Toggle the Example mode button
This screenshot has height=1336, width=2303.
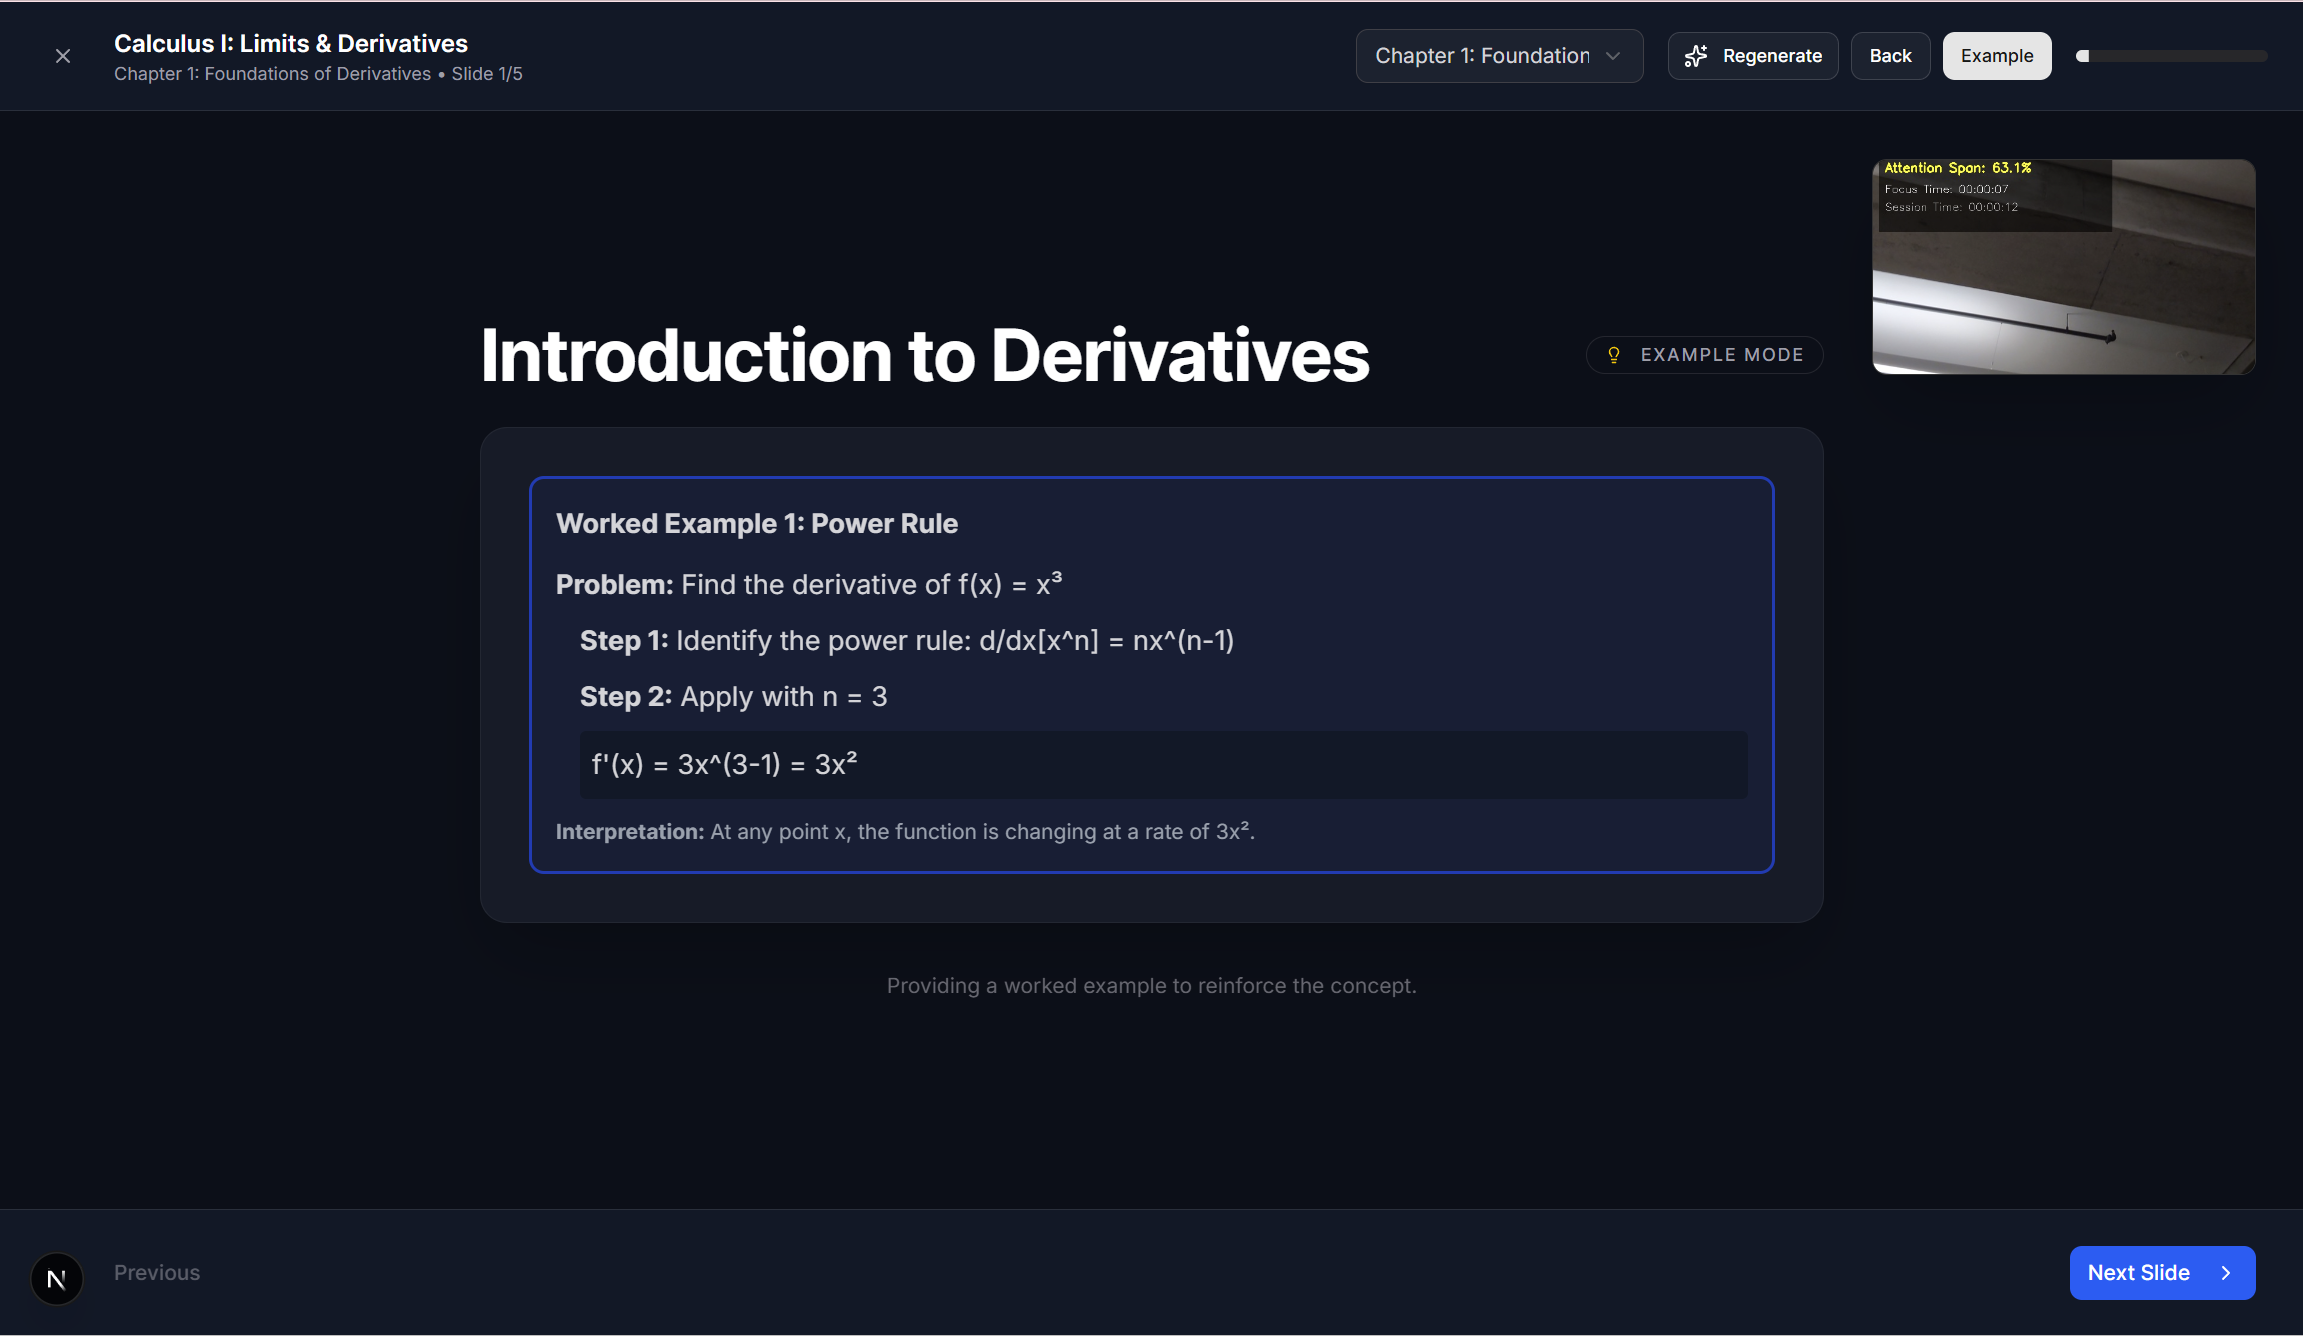[1996, 56]
